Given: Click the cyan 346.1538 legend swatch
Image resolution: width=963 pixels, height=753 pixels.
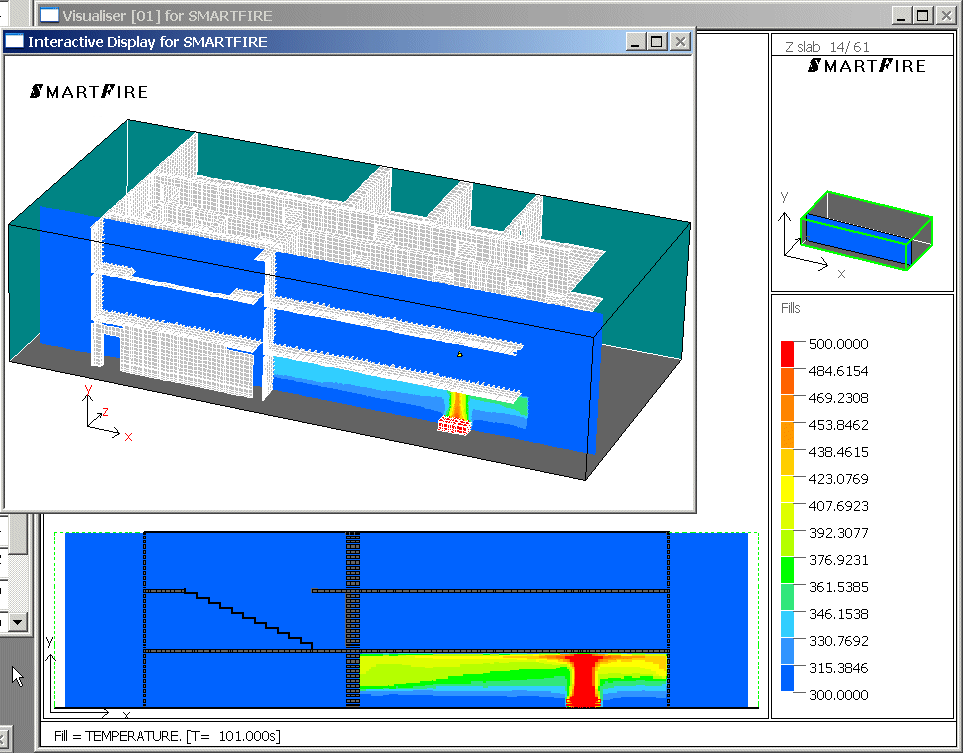Looking at the screenshot, I should tap(787, 624).
